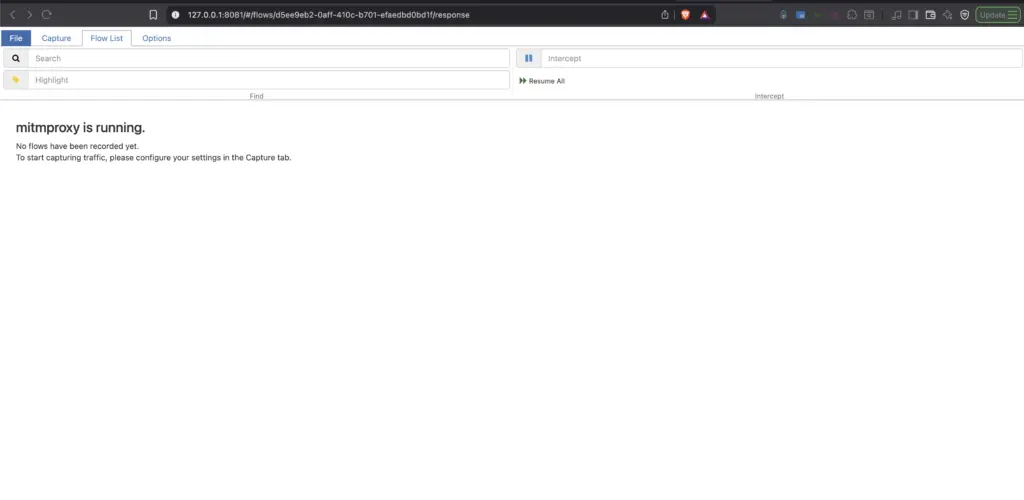1024x500 pixels.
Task: Open the Brave Wallet icon
Action: pyautogui.click(x=931, y=14)
